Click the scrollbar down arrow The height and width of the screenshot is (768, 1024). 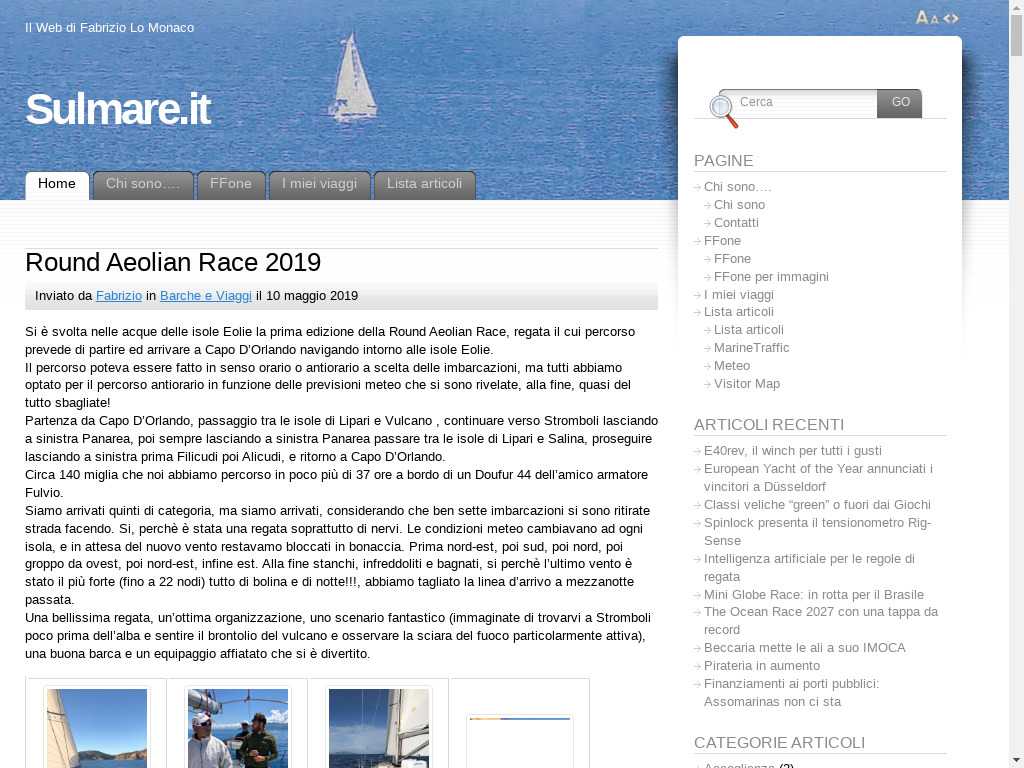[1016, 759]
